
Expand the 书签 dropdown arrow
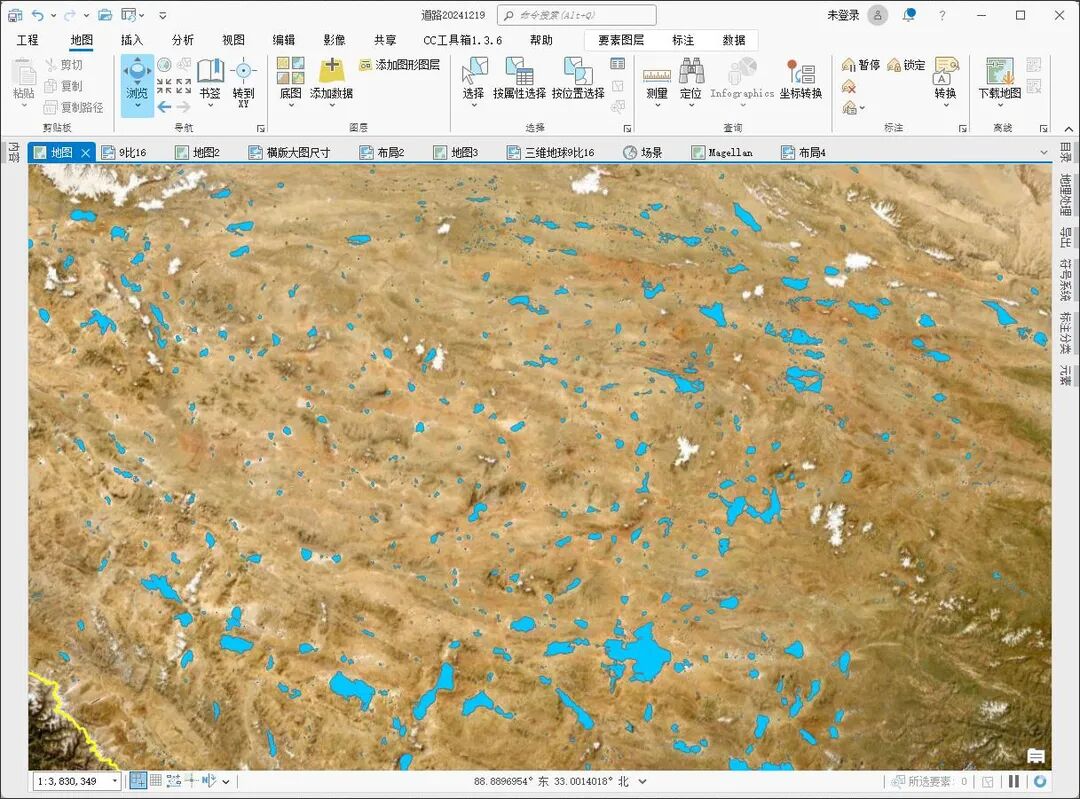[210, 105]
